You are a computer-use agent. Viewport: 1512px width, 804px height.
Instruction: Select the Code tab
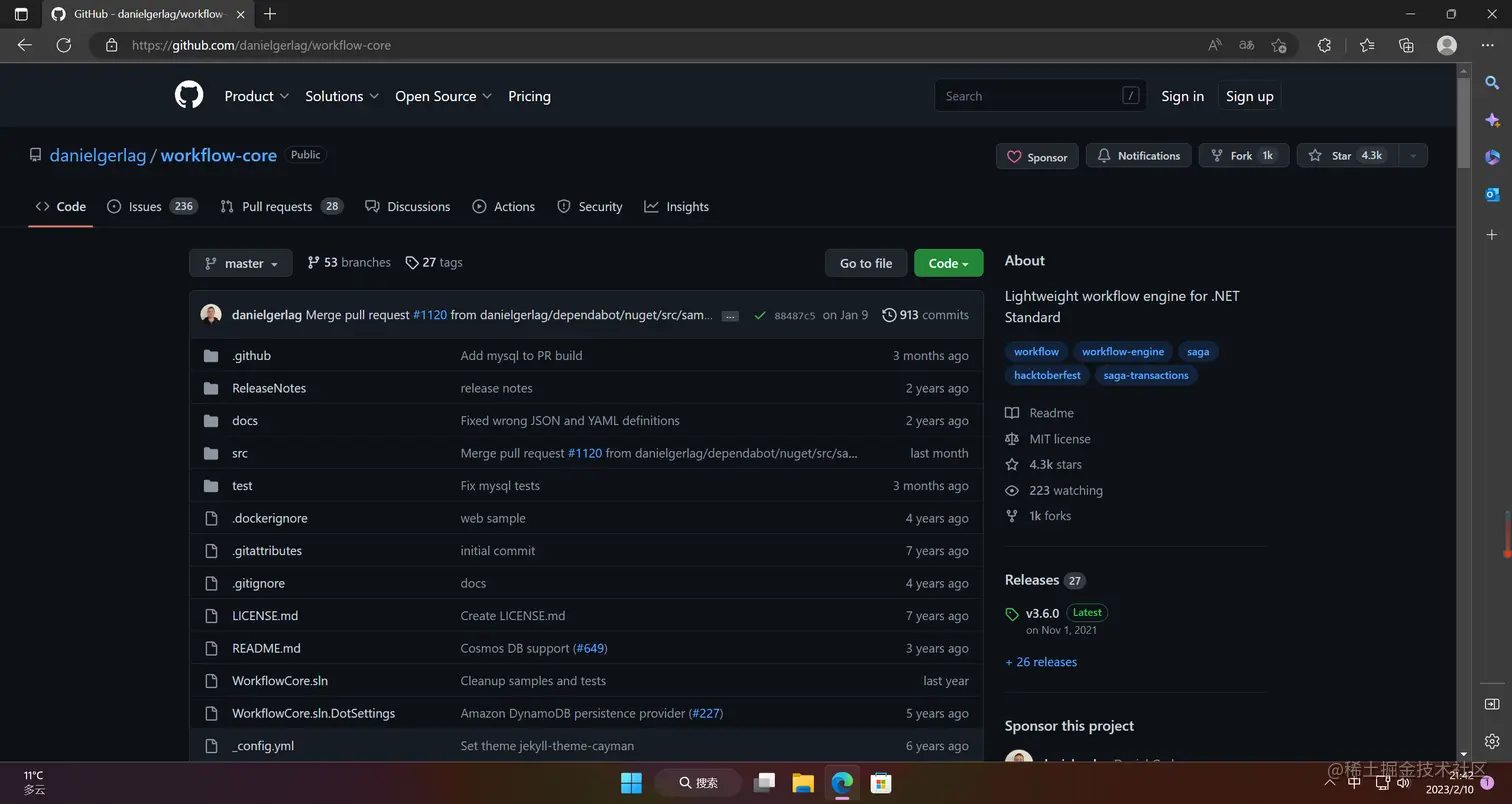pyautogui.click(x=61, y=206)
